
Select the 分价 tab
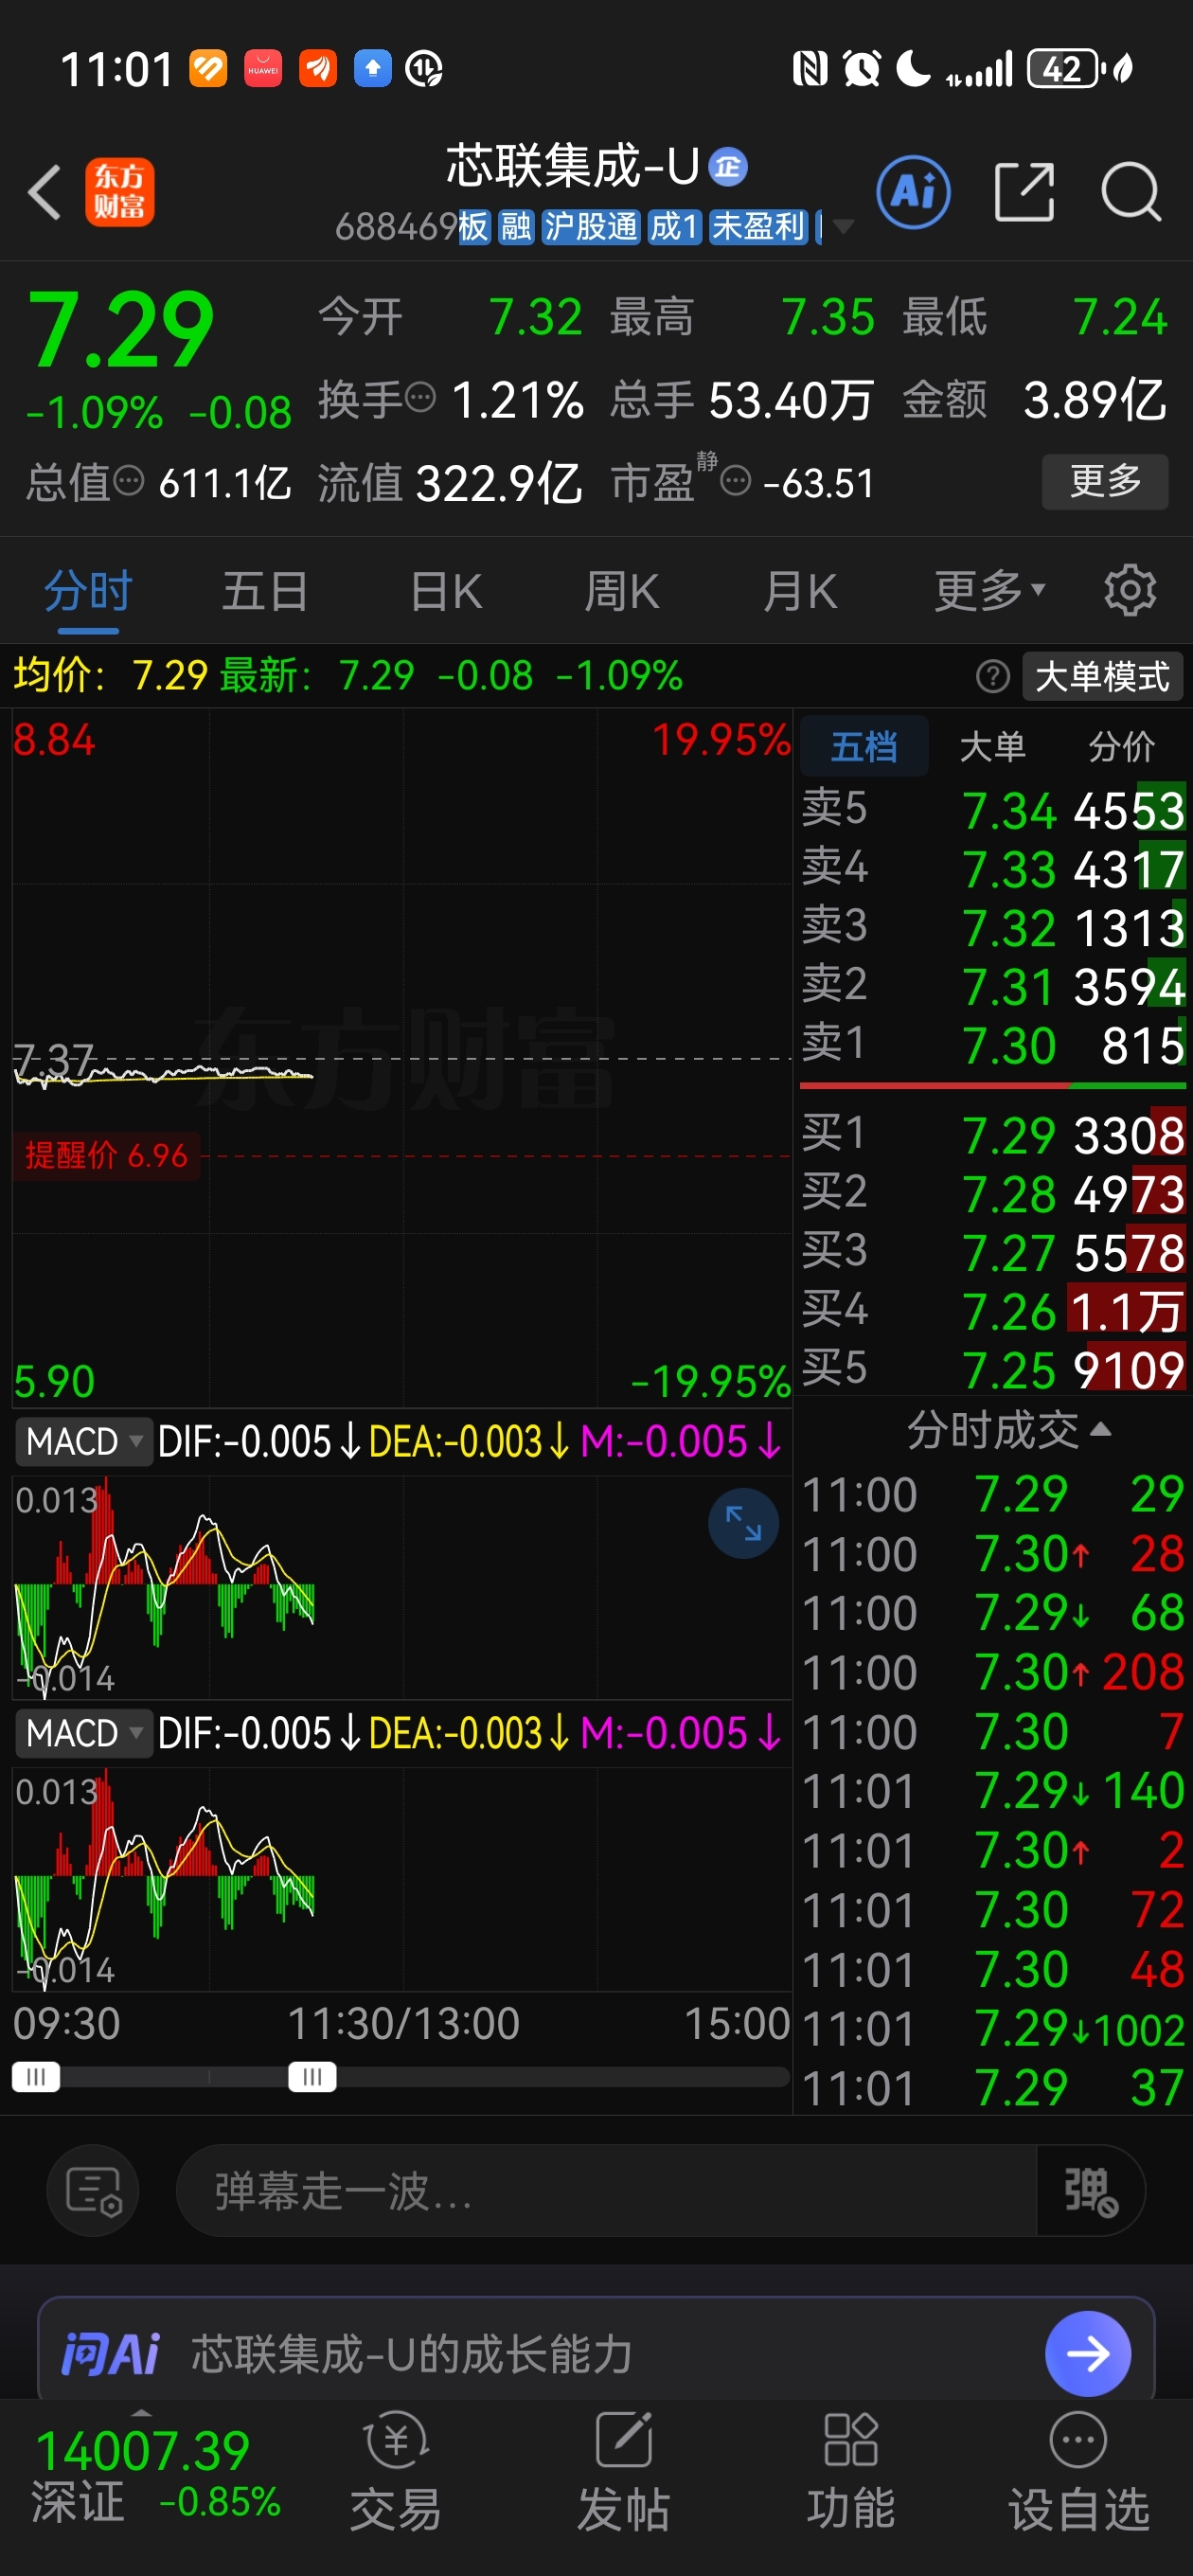coord(1121,746)
